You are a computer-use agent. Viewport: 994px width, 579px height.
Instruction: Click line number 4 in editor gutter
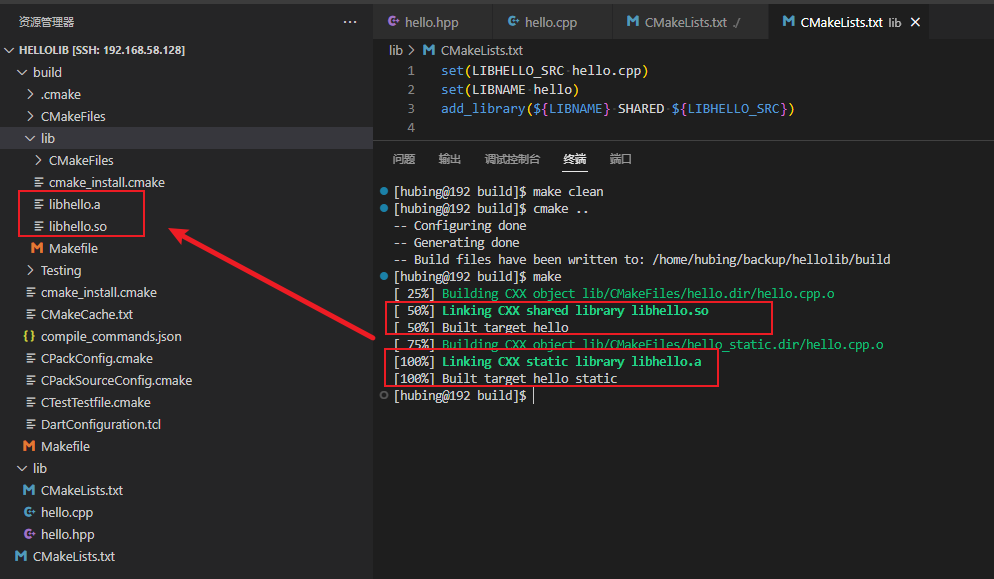[411, 127]
